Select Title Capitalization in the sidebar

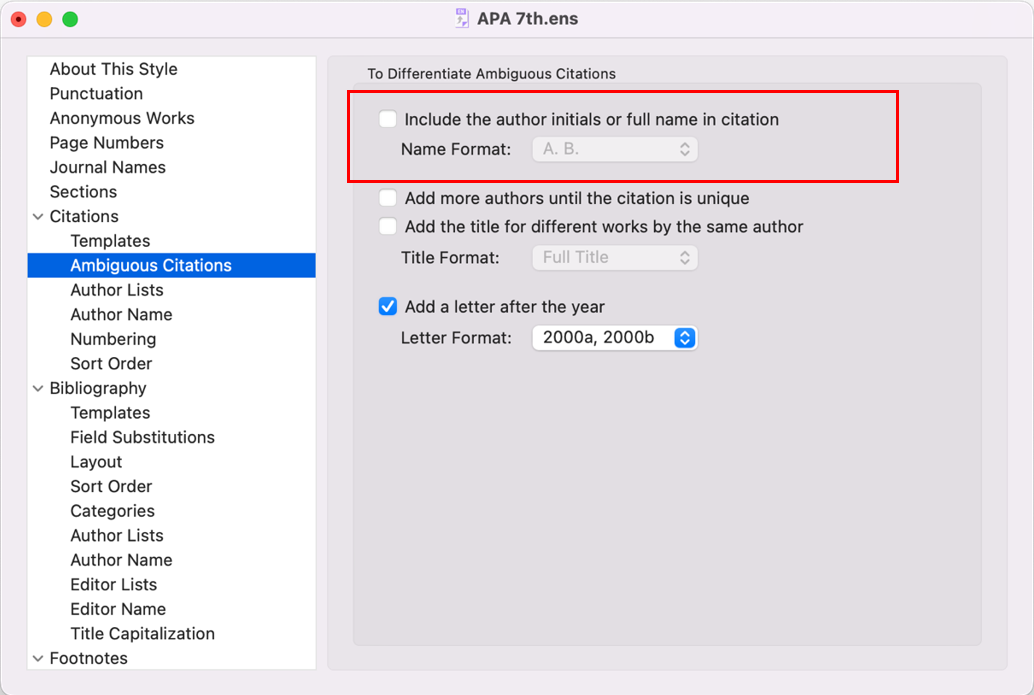[142, 633]
